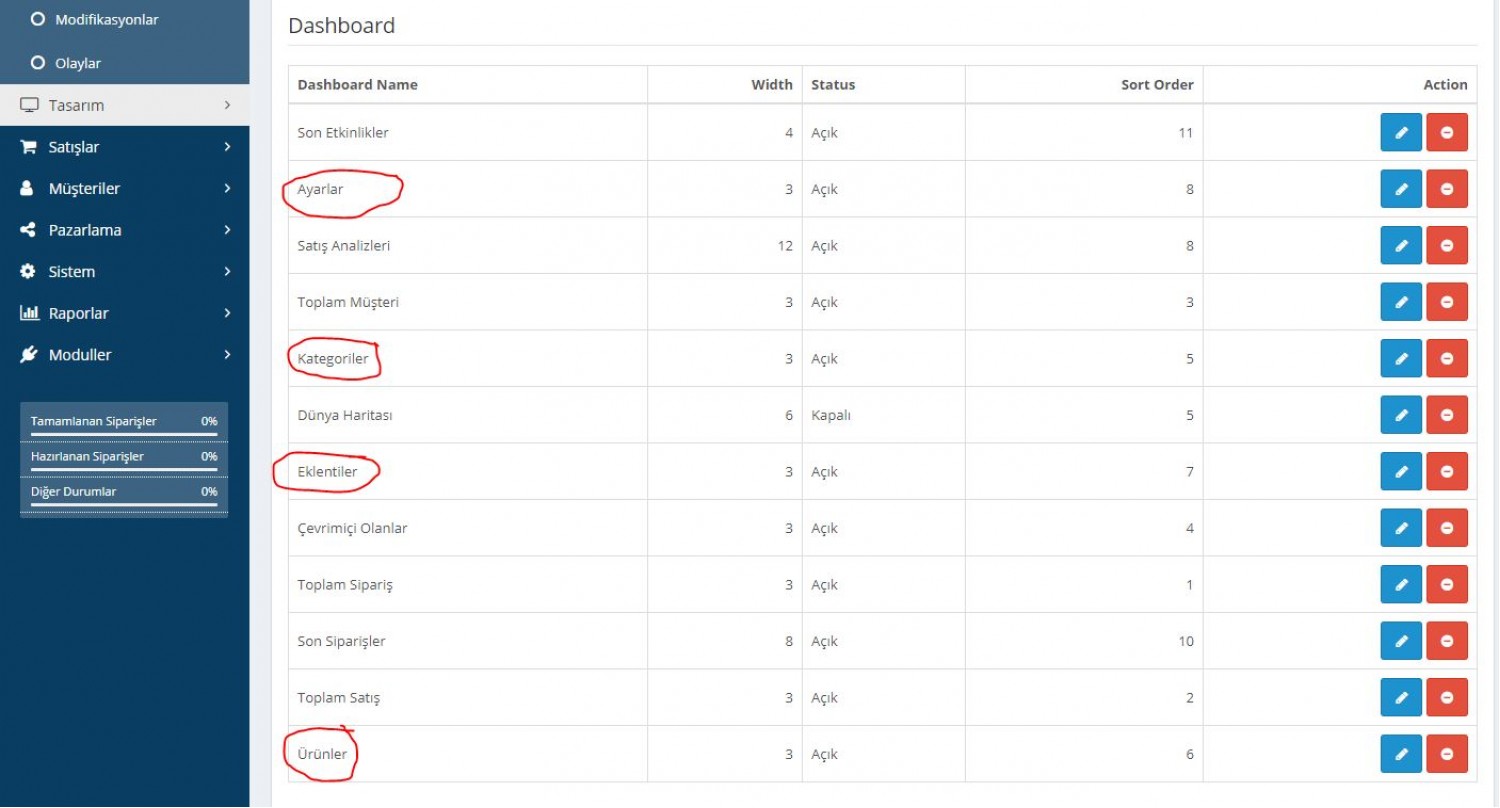
Task: Select Modifikasyonlar submenu link
Action: point(106,19)
